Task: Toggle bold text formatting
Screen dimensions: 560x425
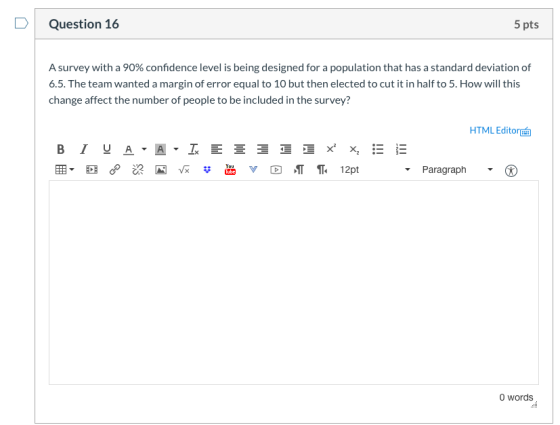Action: click(x=61, y=149)
